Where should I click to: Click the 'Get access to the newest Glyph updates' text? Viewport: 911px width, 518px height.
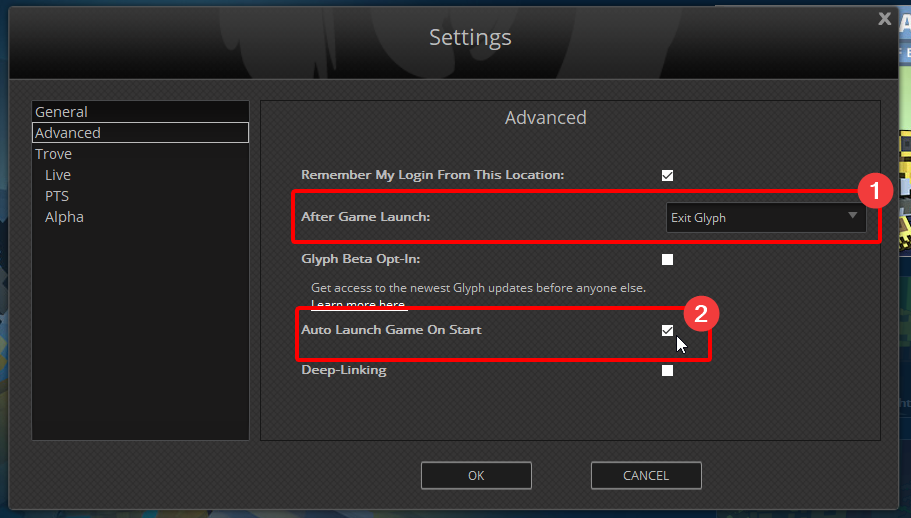(x=479, y=287)
